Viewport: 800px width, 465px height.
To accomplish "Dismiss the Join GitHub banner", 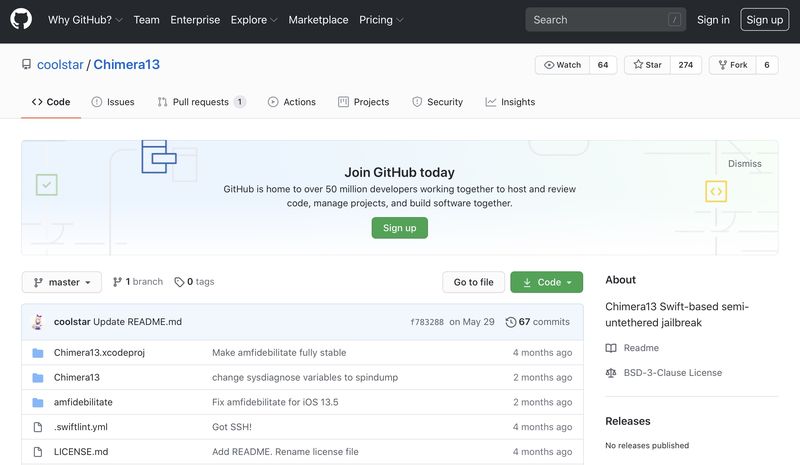I will tap(744, 164).
